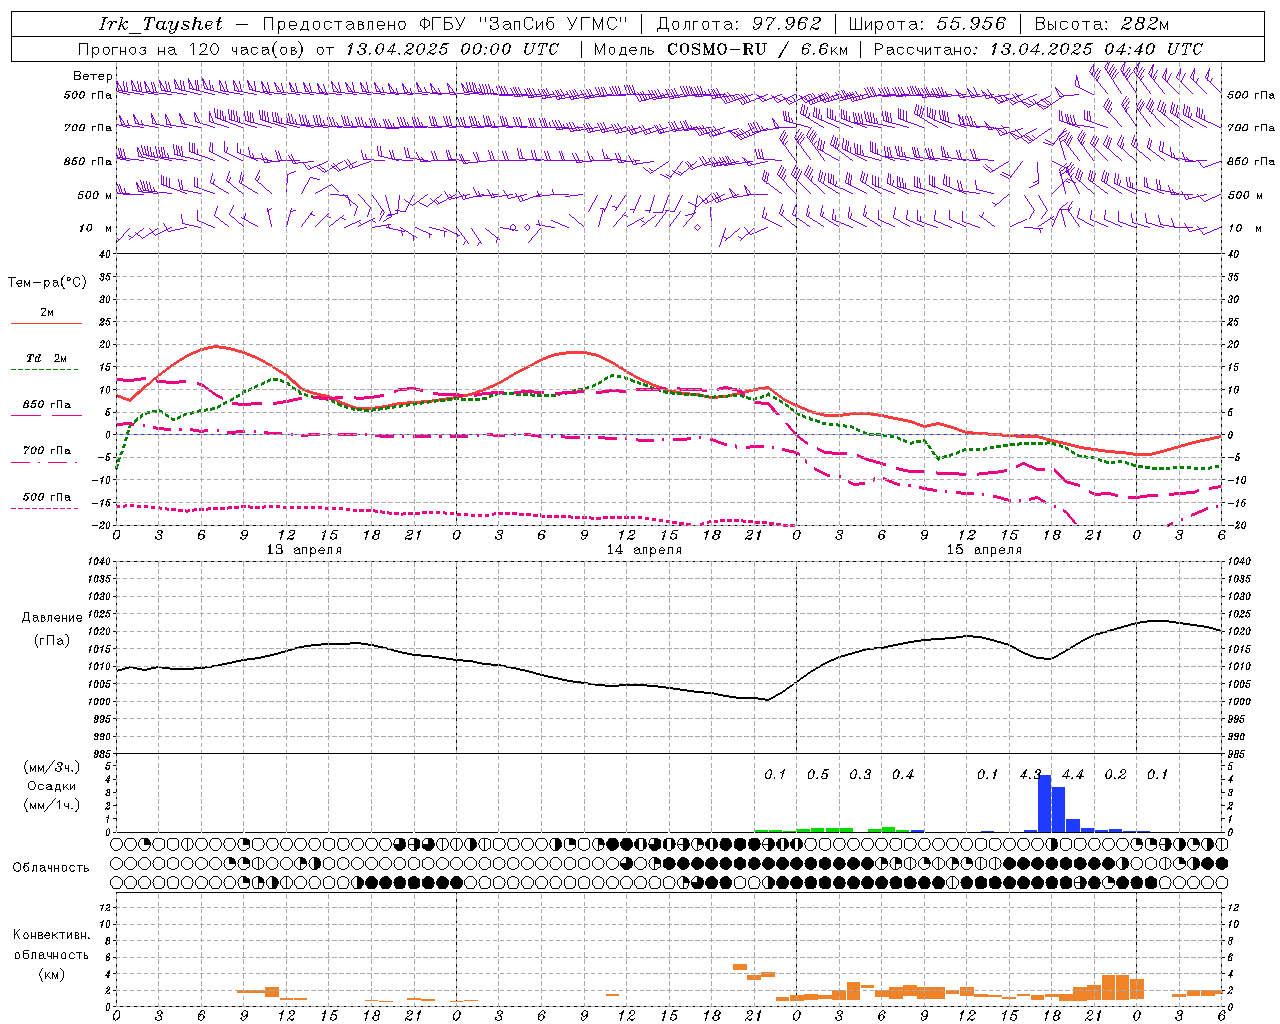Click the 14 апреля date label
The width and height of the screenshot is (1280, 1024).
click(x=644, y=550)
